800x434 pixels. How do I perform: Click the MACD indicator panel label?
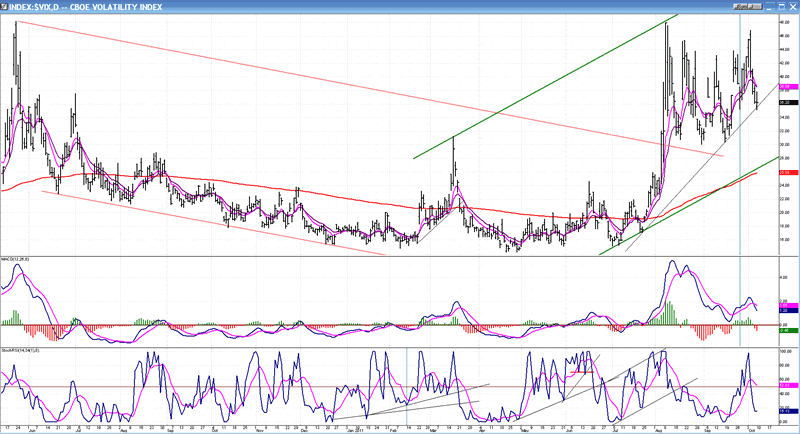pyautogui.click(x=20, y=261)
